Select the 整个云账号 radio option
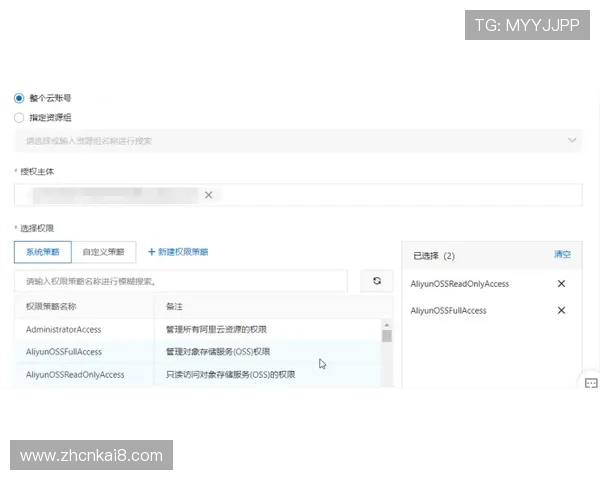This screenshot has height=480, width=600. pyautogui.click(x=19, y=98)
